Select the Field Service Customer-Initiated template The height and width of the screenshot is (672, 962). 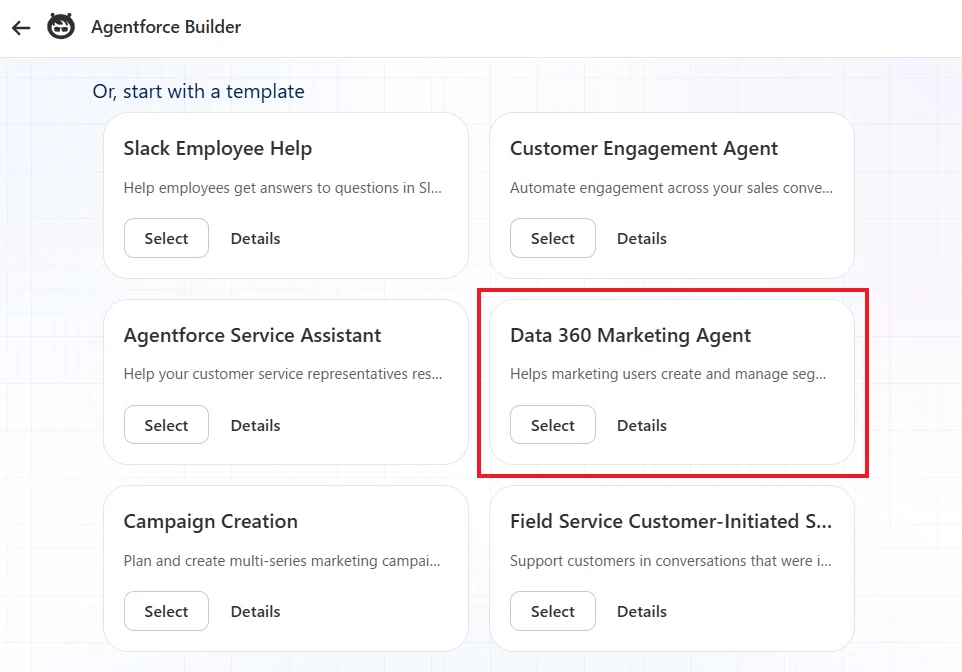point(553,611)
